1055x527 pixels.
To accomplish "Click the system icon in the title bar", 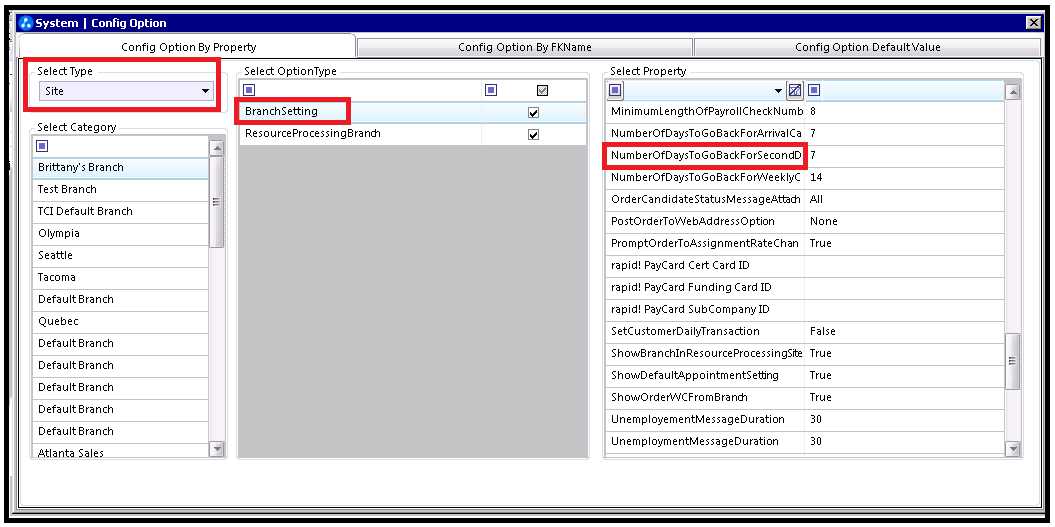I will pos(26,23).
